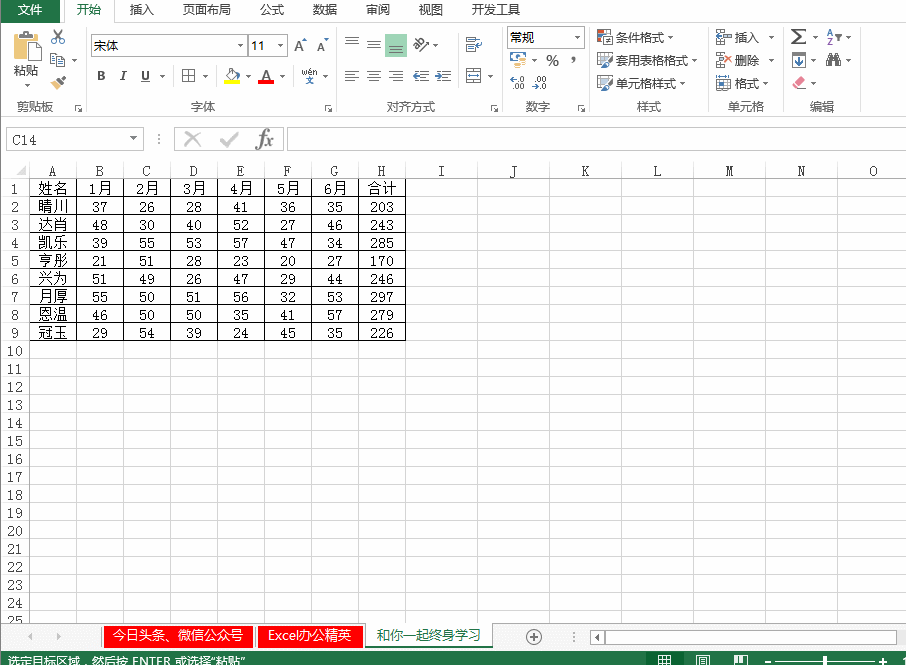This screenshot has width=906, height=665.
Task: Click AutoSum sigma icon
Action: coord(799,37)
